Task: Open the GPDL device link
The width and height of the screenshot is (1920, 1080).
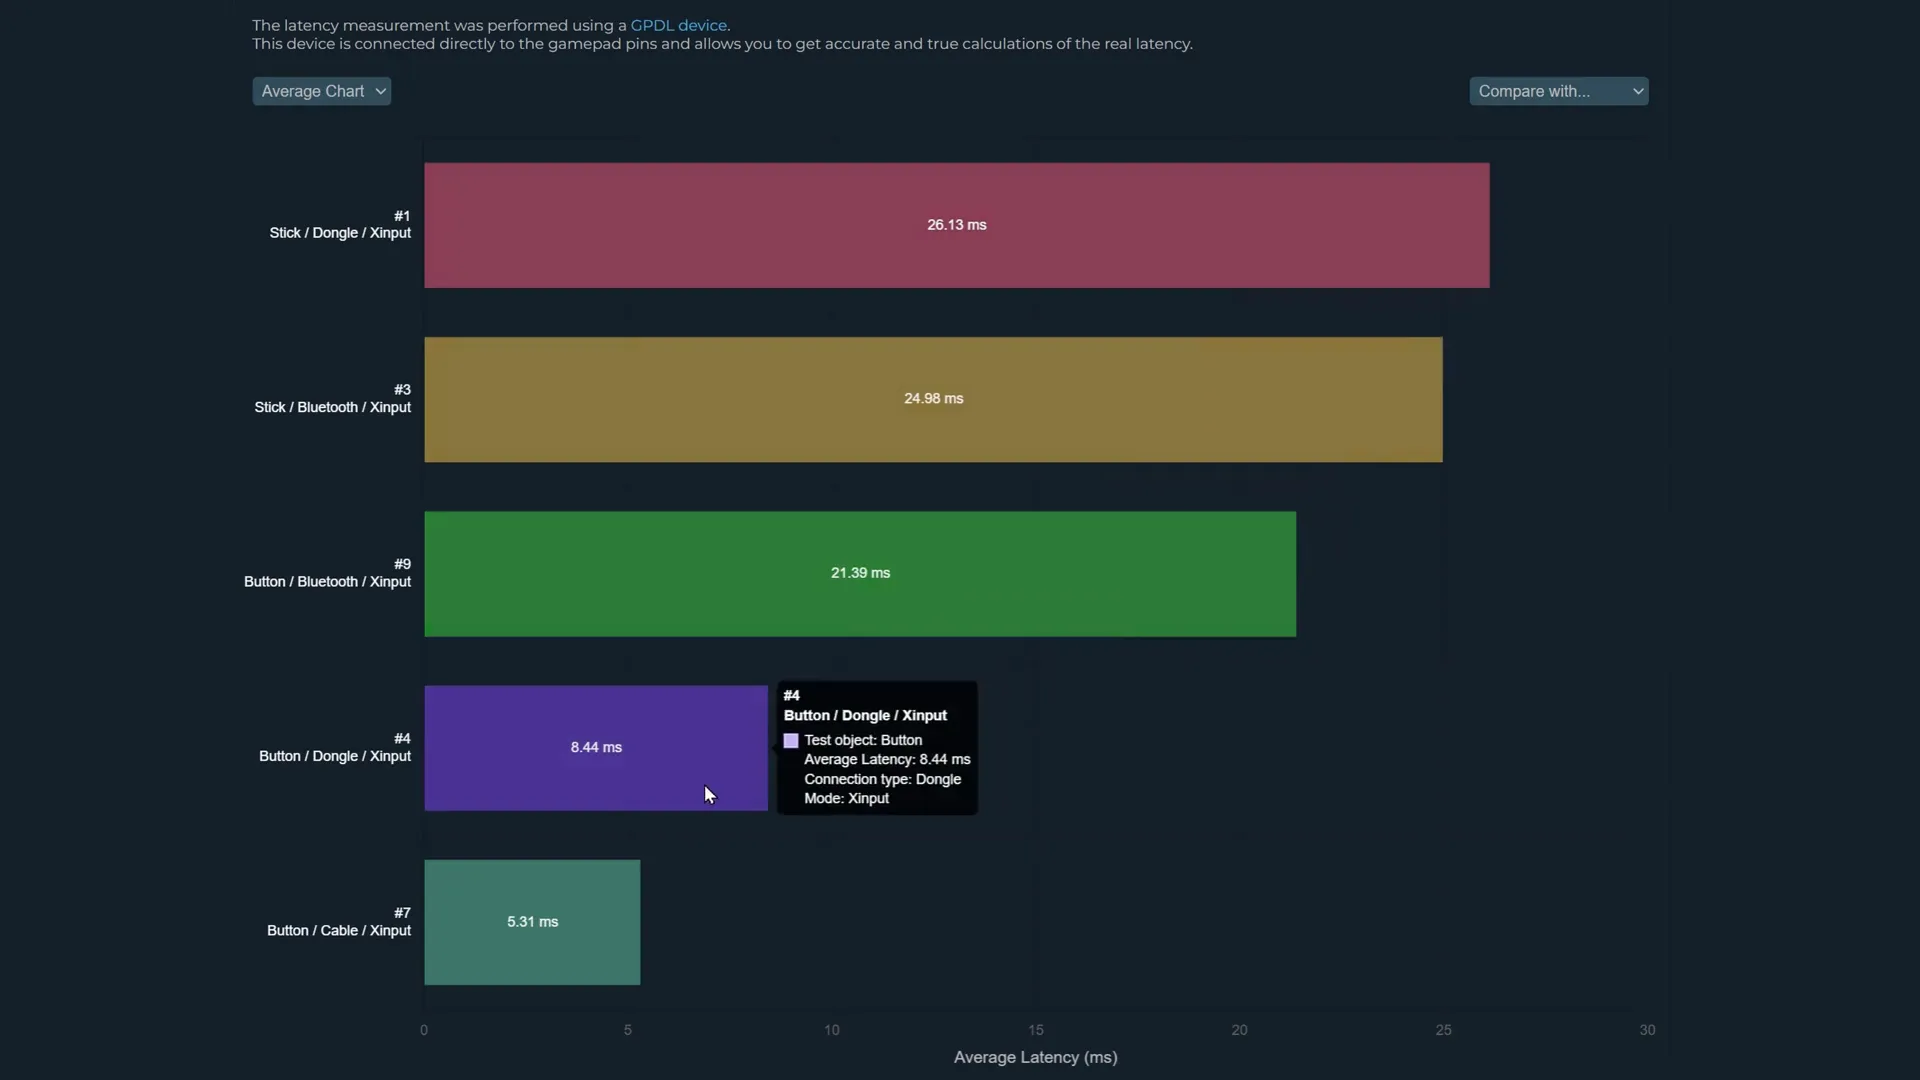Action: tap(678, 25)
